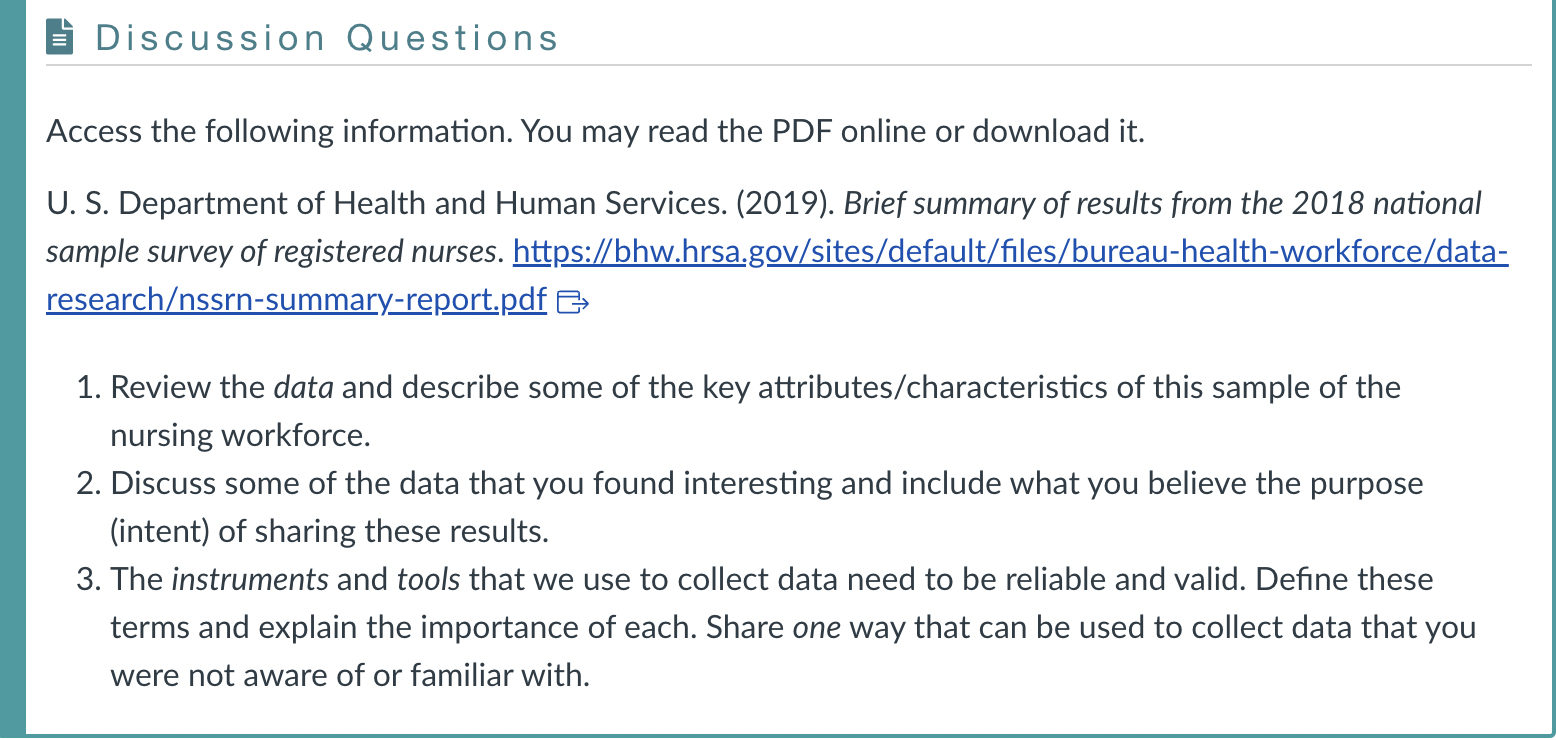The image size is (1556, 740).
Task: Click the list number 2 marker
Action: [x=89, y=483]
